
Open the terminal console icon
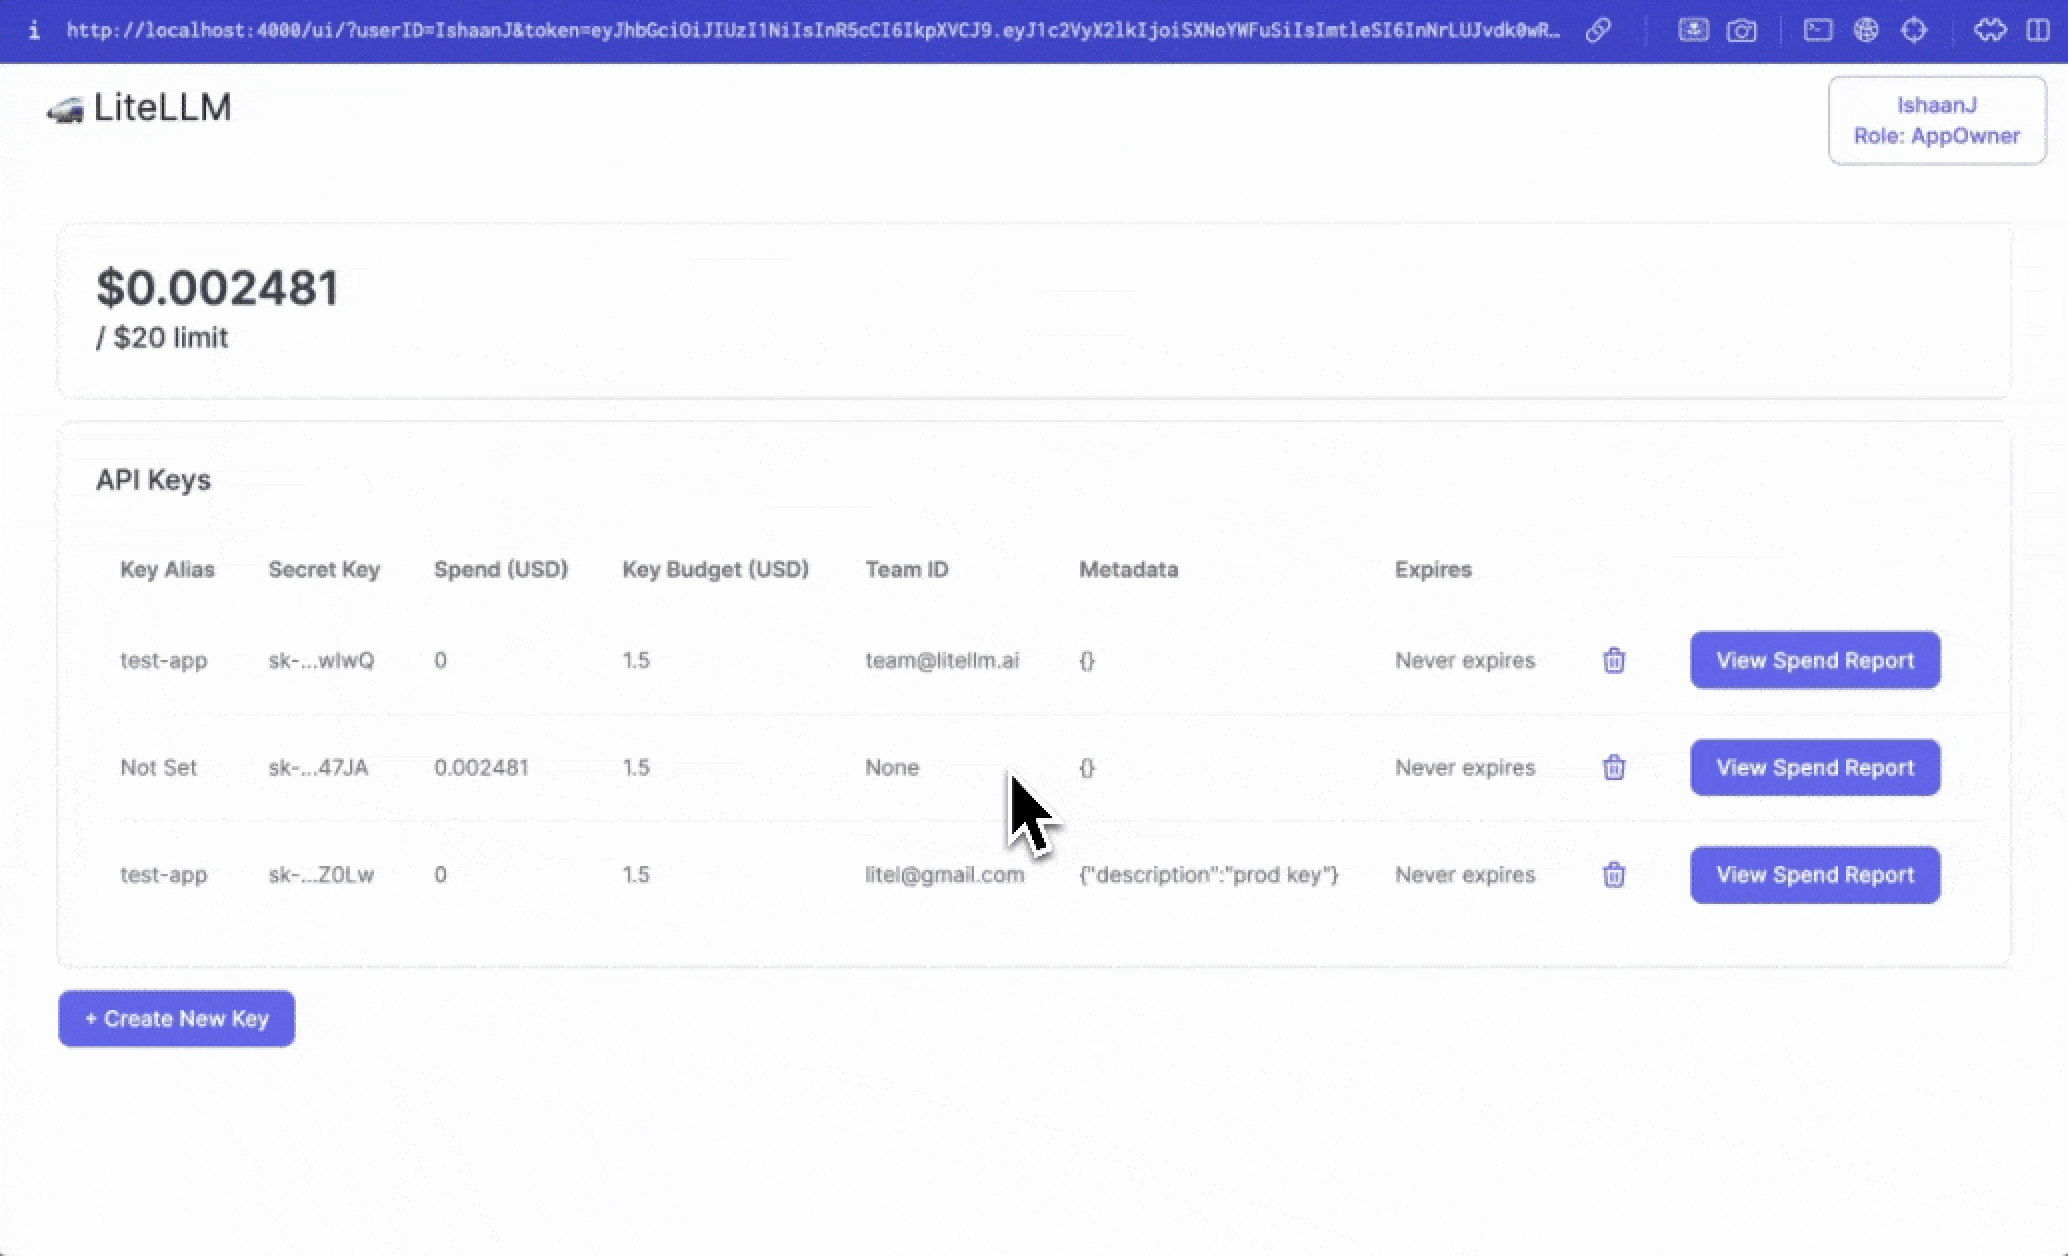point(1817,30)
